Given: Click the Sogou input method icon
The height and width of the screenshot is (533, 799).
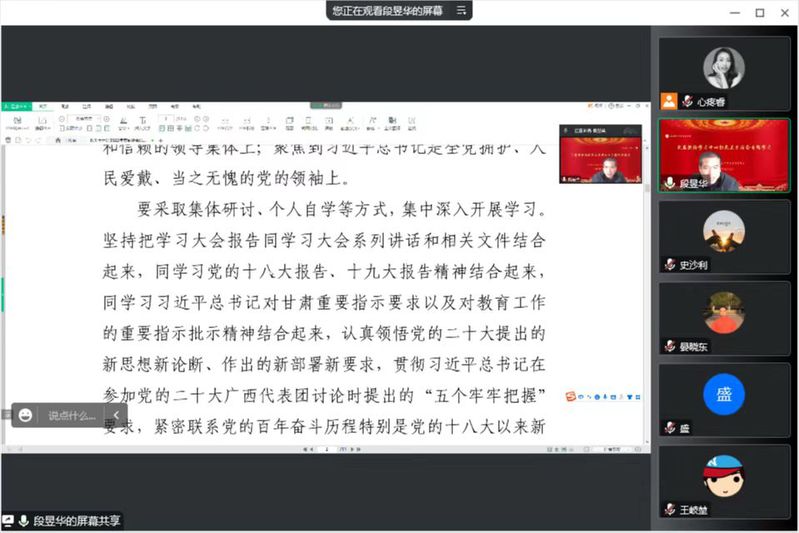Looking at the screenshot, I should point(570,397).
